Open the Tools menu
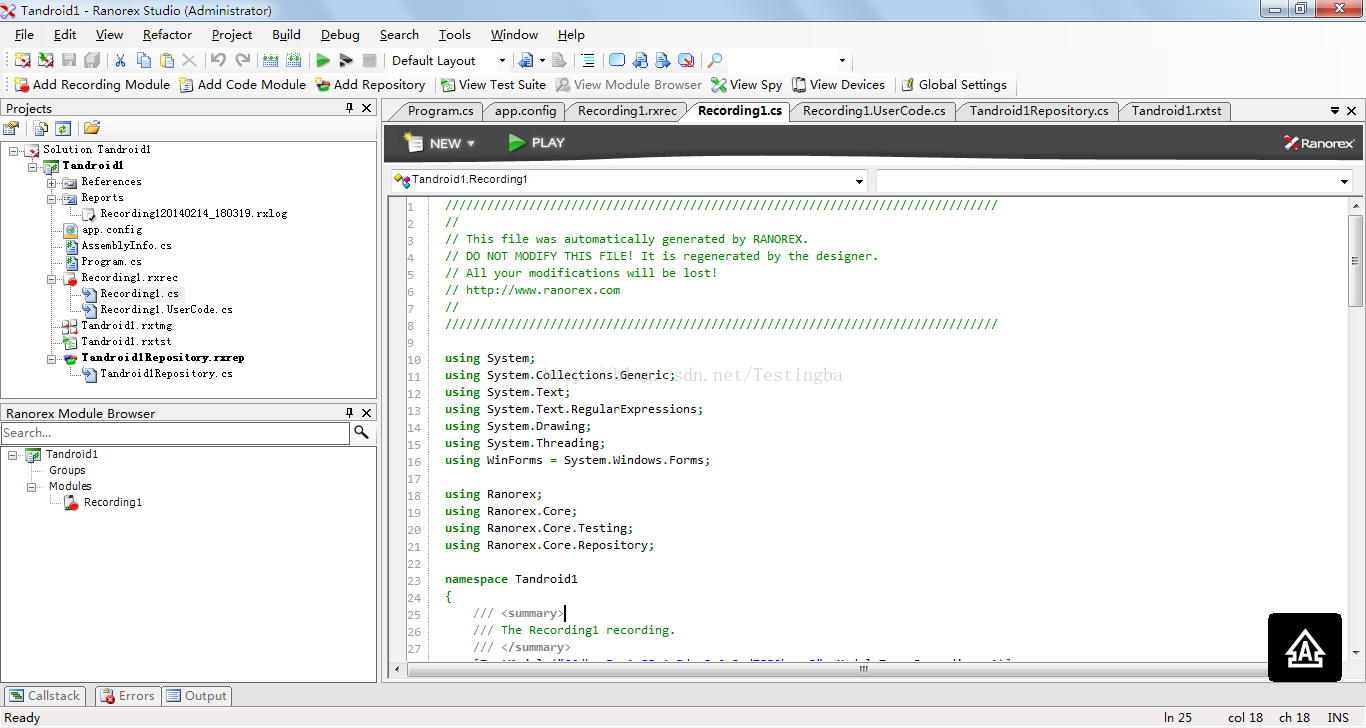Viewport: 1366px width, 728px height. pyautogui.click(x=455, y=35)
